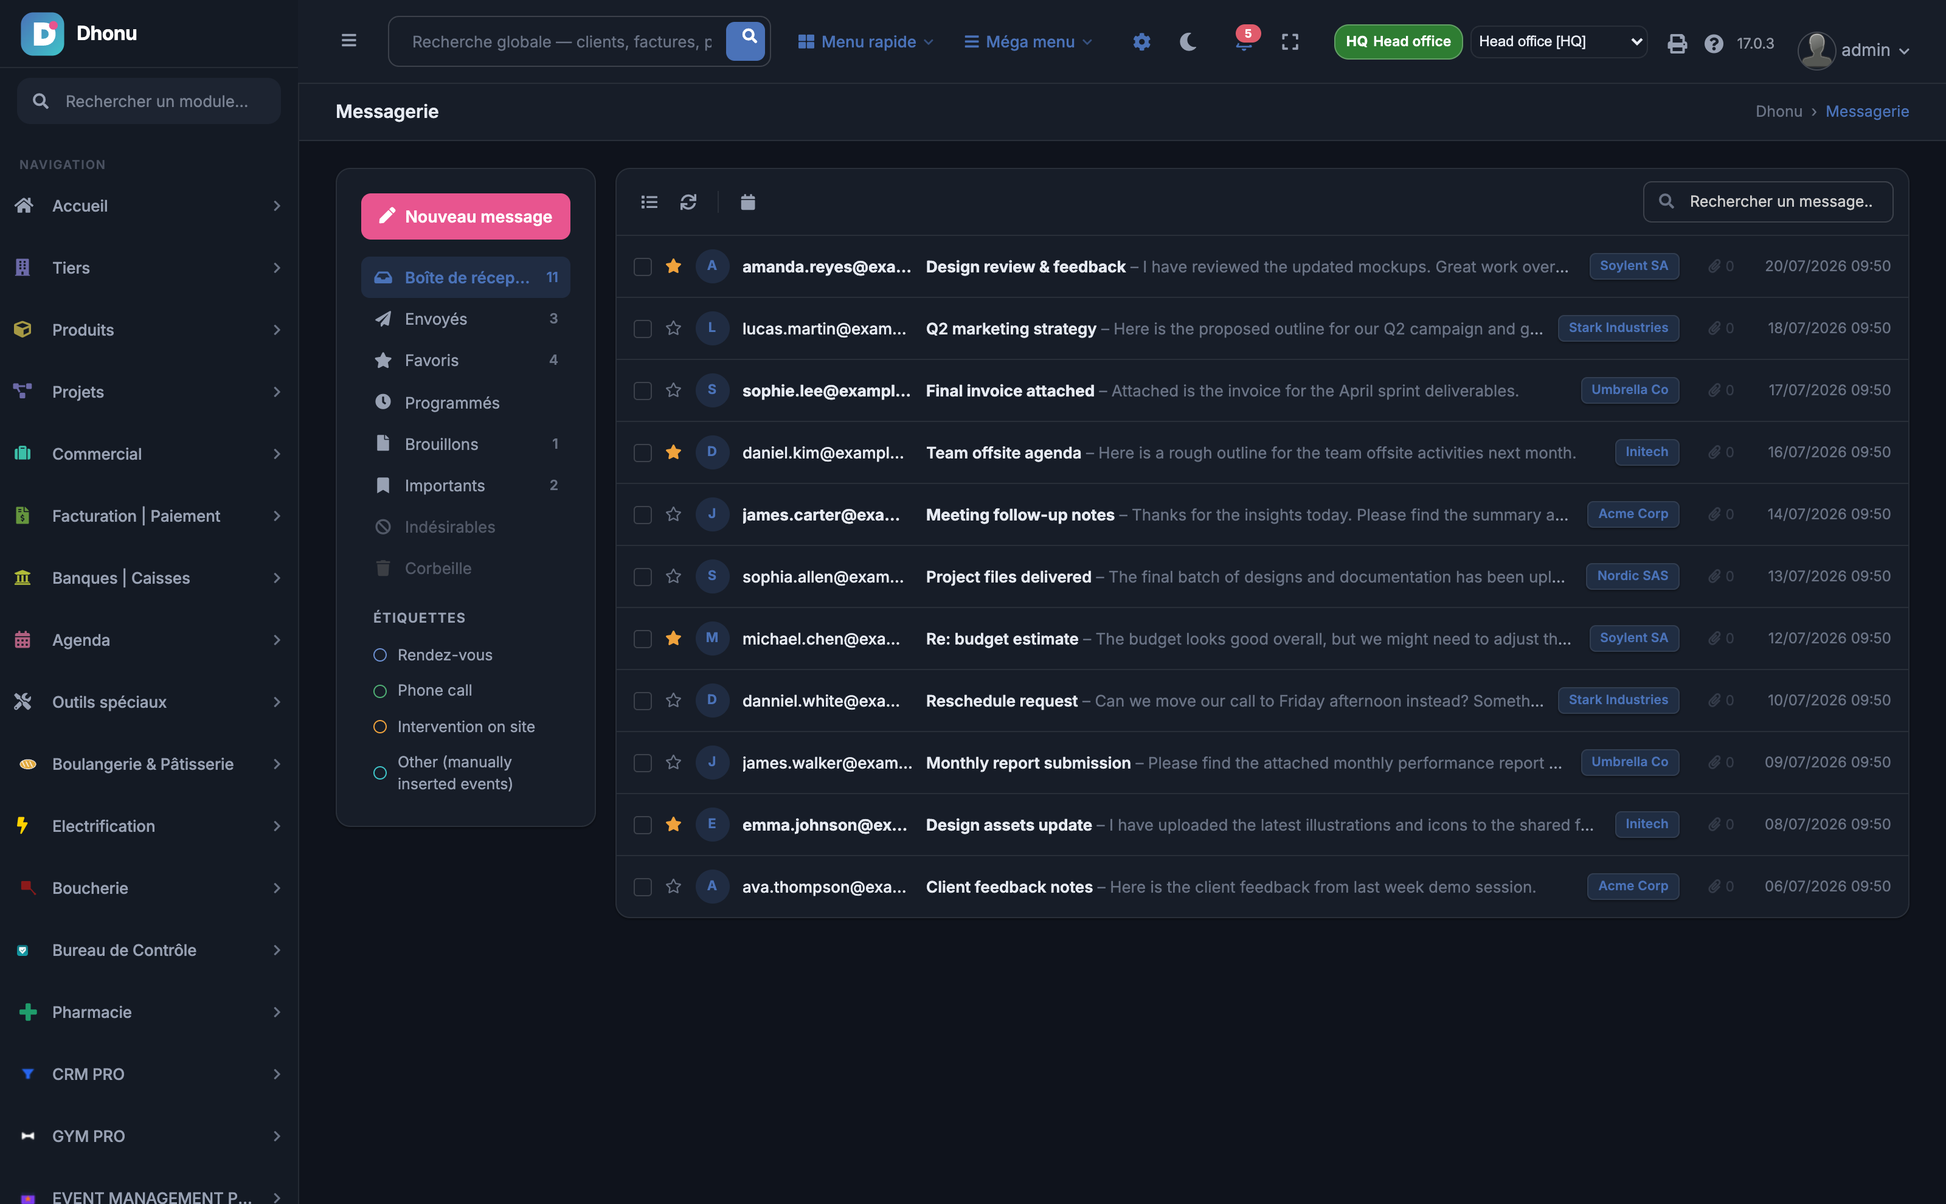Screen dimensions: 1946x1204
Task: Expand the Accueil navigation item
Action: 149,206
